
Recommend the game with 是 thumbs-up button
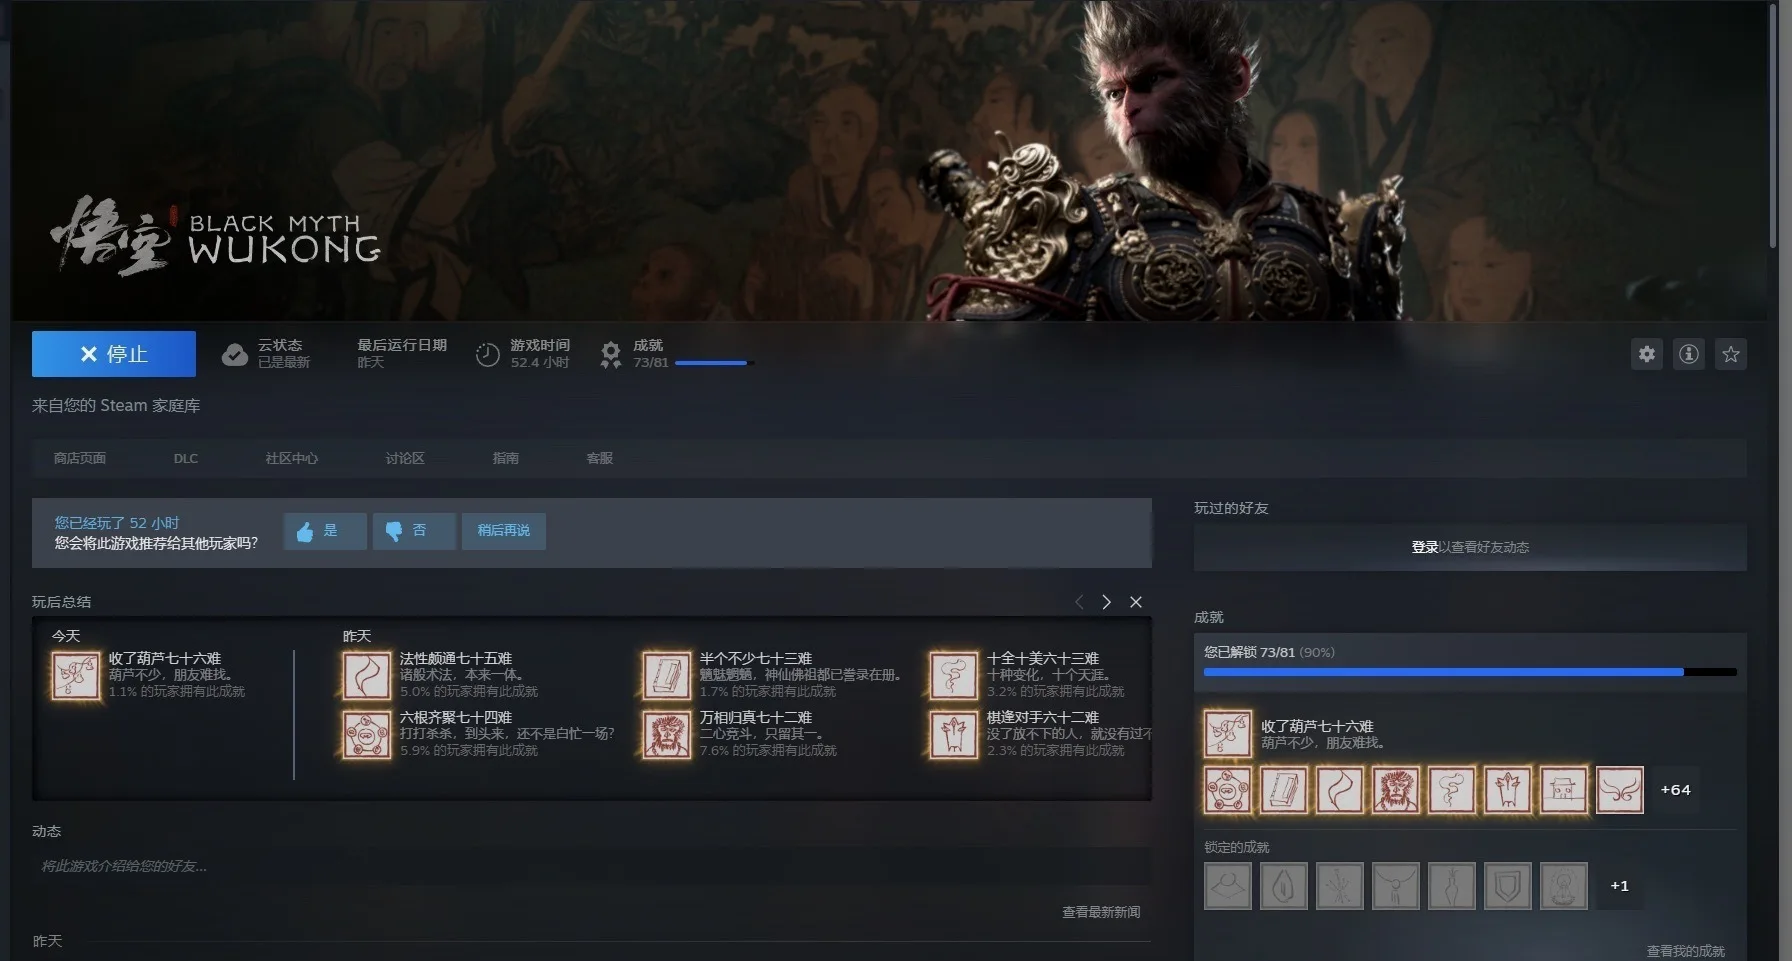[x=325, y=531]
